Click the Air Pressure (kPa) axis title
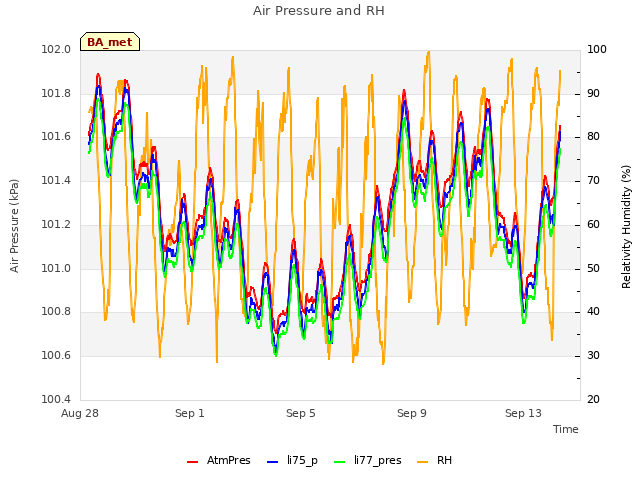 [x=15, y=226]
